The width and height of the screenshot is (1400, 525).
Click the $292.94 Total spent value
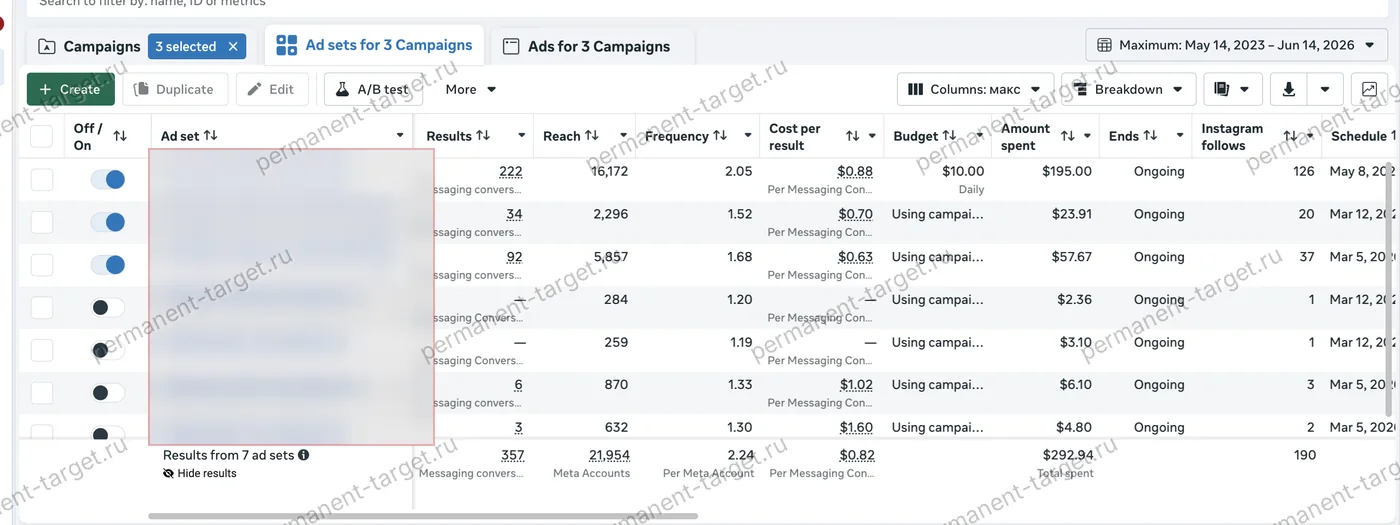(1067, 456)
